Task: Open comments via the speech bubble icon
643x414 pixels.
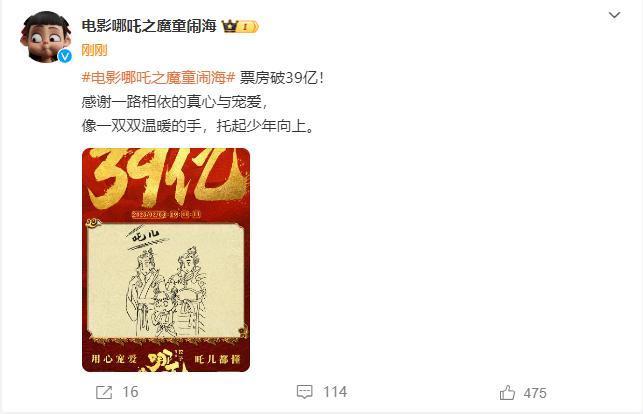Action: pyautogui.click(x=304, y=392)
